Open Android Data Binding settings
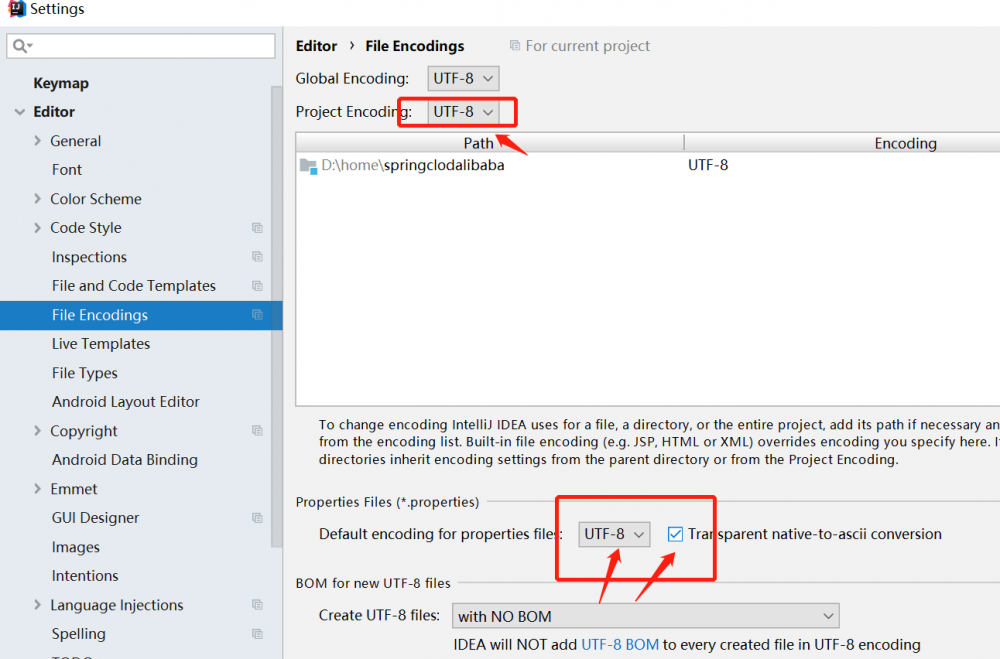Image resolution: width=1000 pixels, height=659 pixels. point(125,460)
